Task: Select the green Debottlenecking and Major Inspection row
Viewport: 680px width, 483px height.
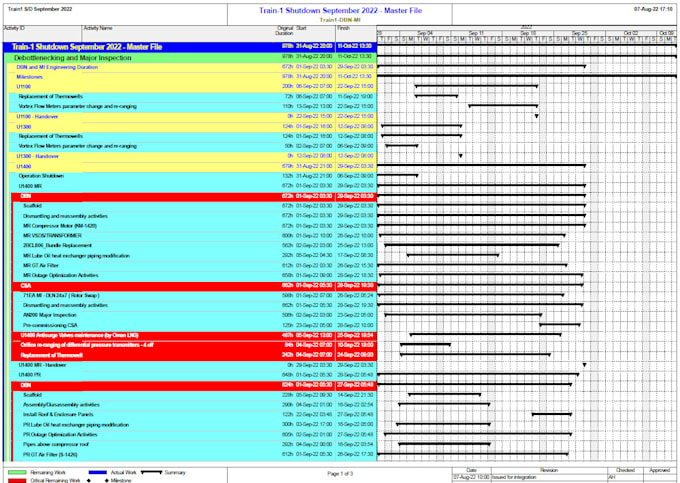Action: 190,58
